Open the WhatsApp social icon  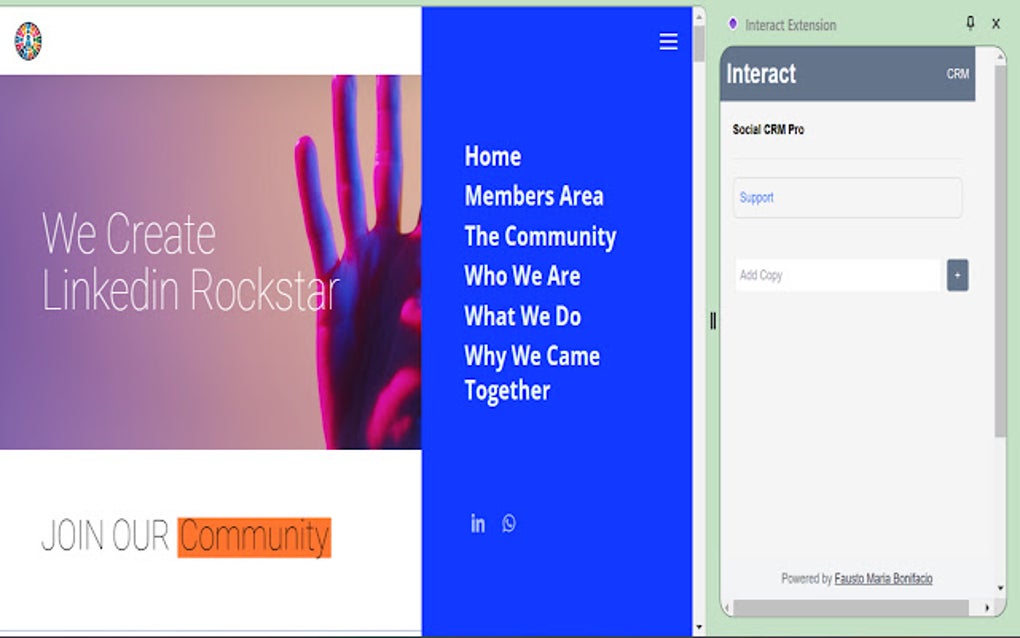pos(509,524)
